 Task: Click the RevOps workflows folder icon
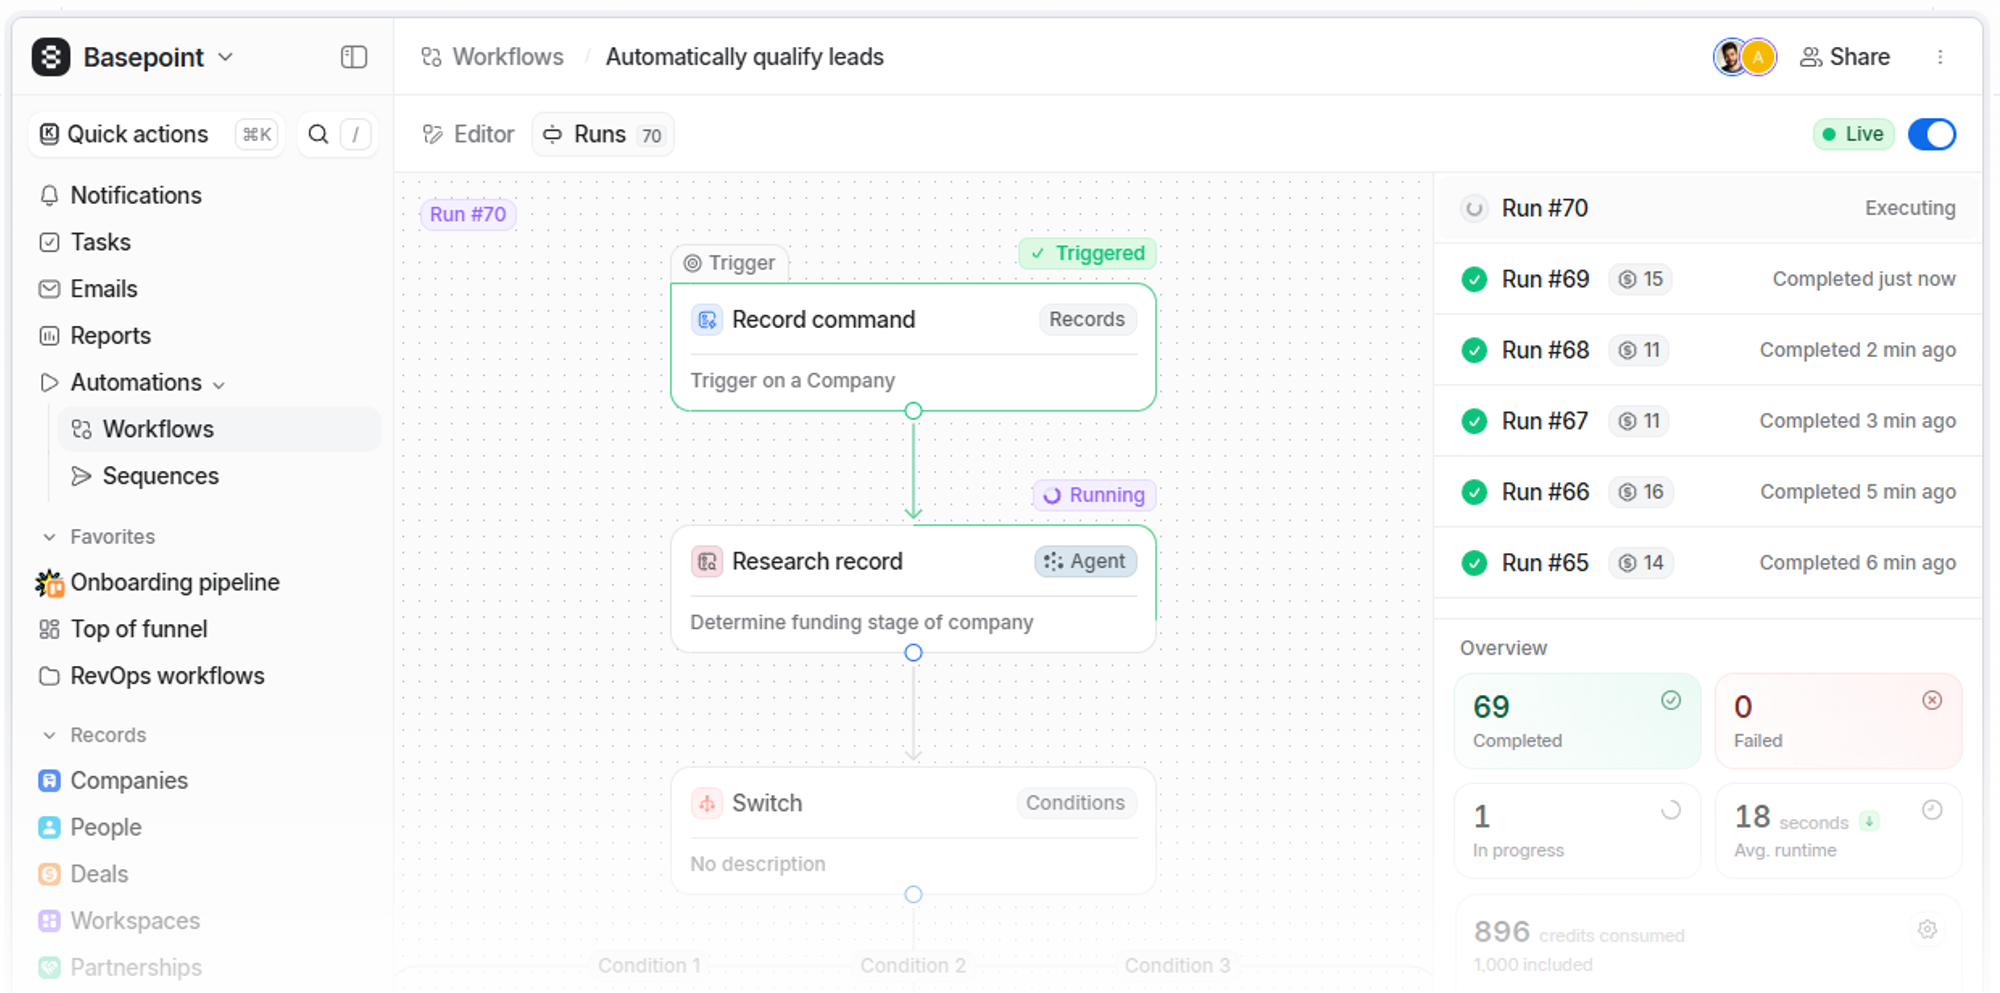tap(49, 676)
